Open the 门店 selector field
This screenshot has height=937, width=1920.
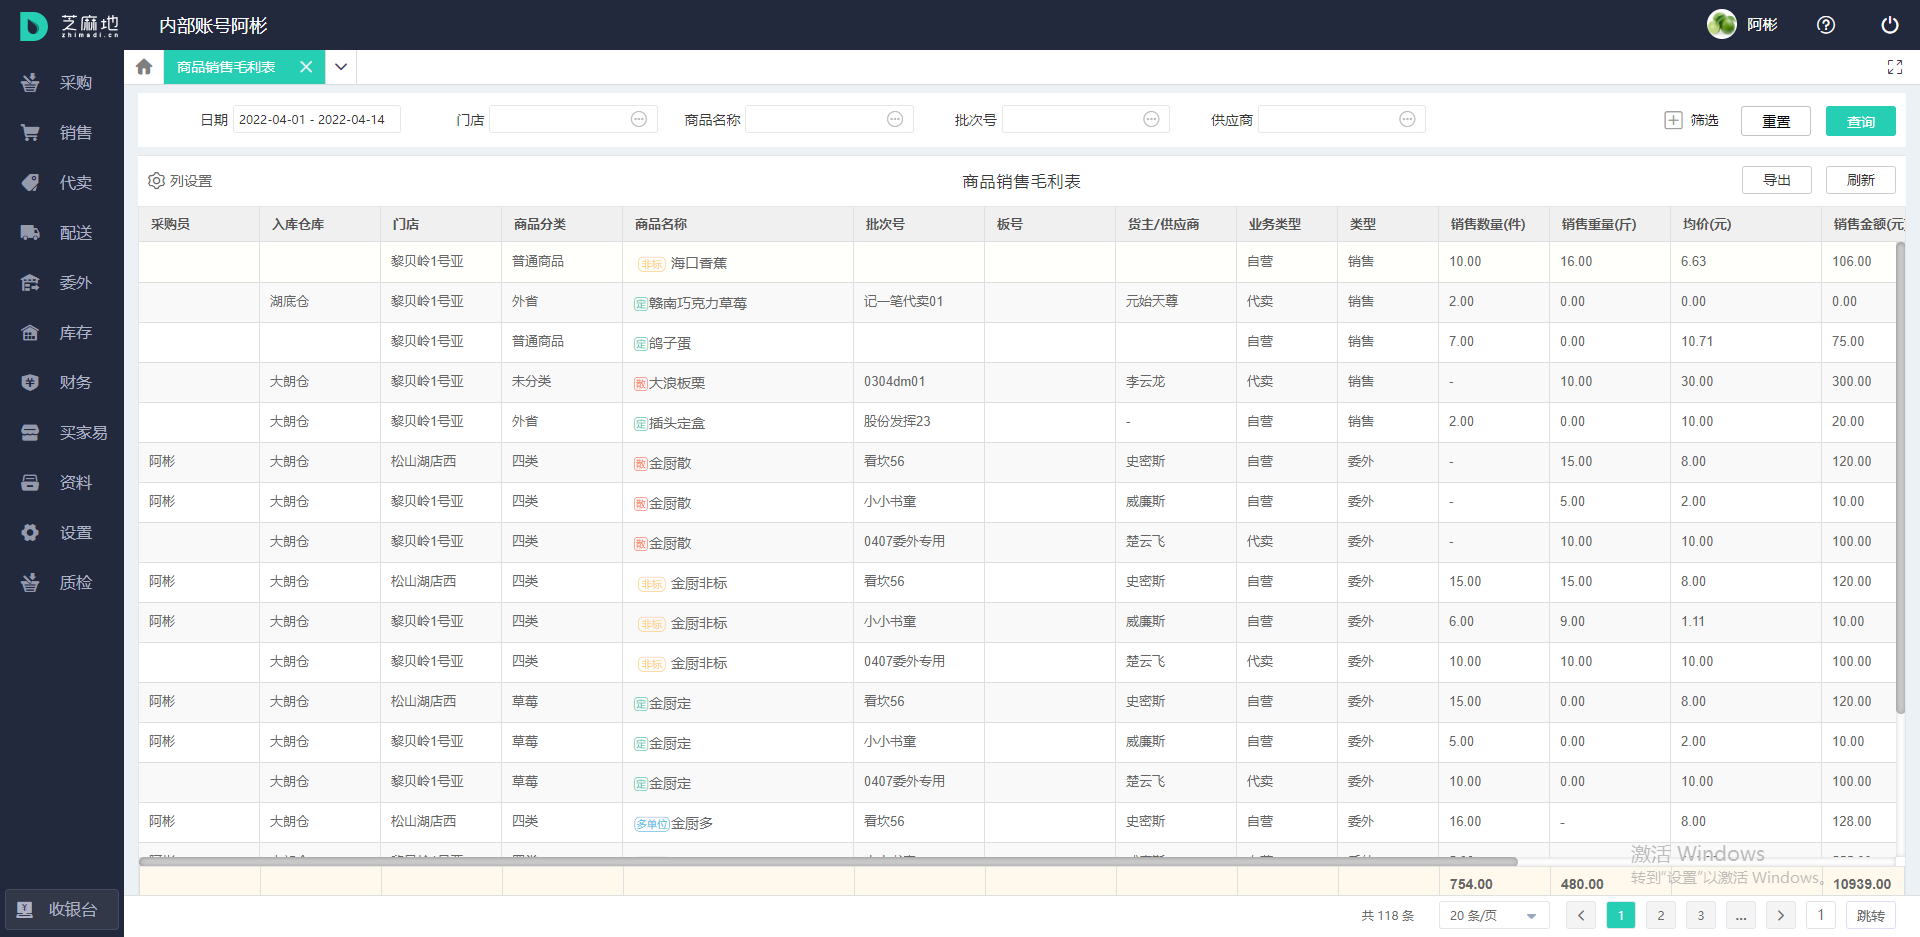(x=573, y=119)
